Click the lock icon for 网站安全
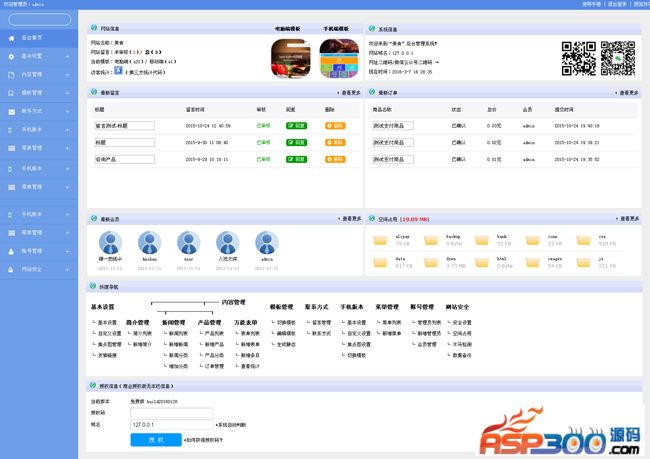The image size is (650, 459). click(x=11, y=269)
